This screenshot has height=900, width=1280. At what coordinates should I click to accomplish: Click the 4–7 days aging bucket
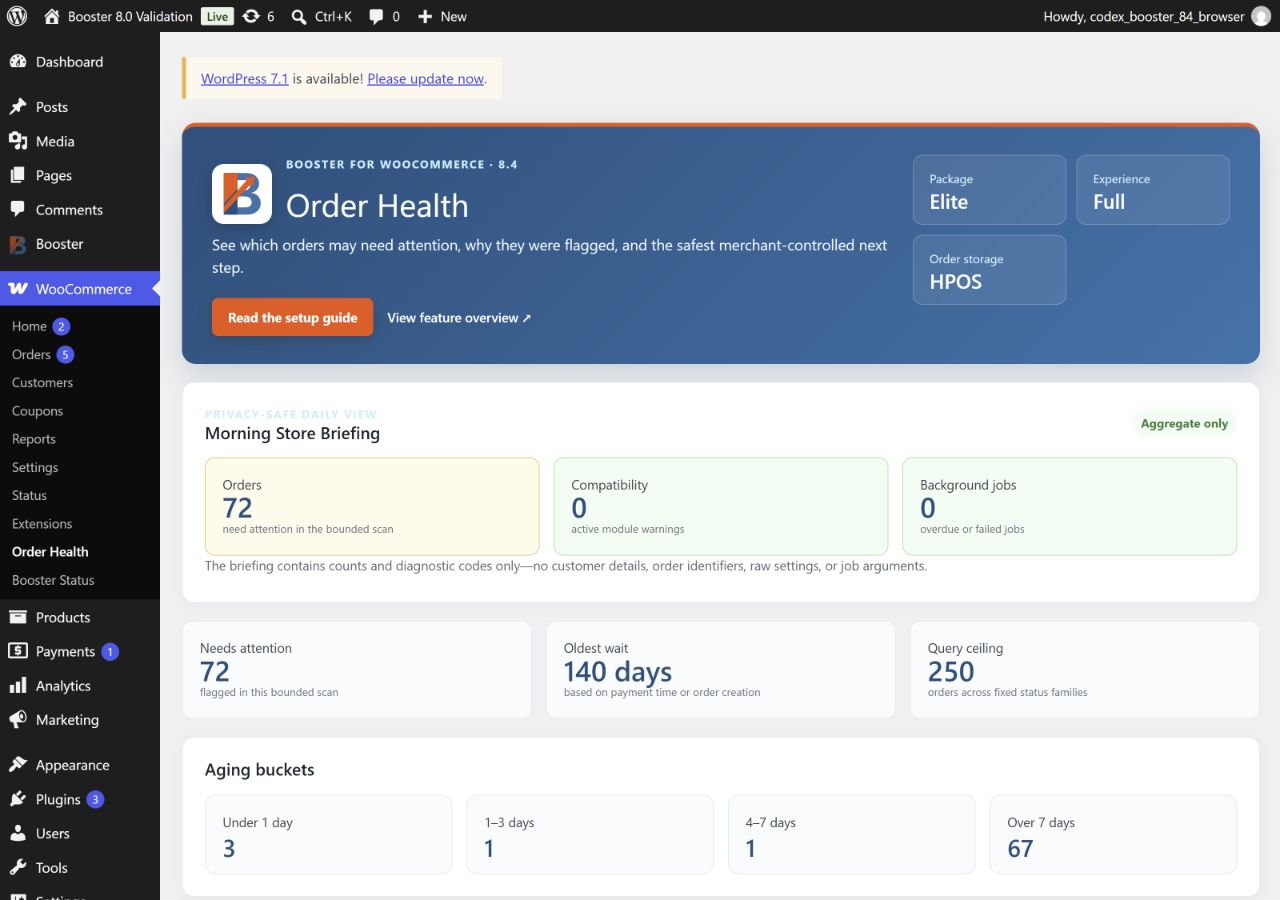pyautogui.click(x=851, y=835)
